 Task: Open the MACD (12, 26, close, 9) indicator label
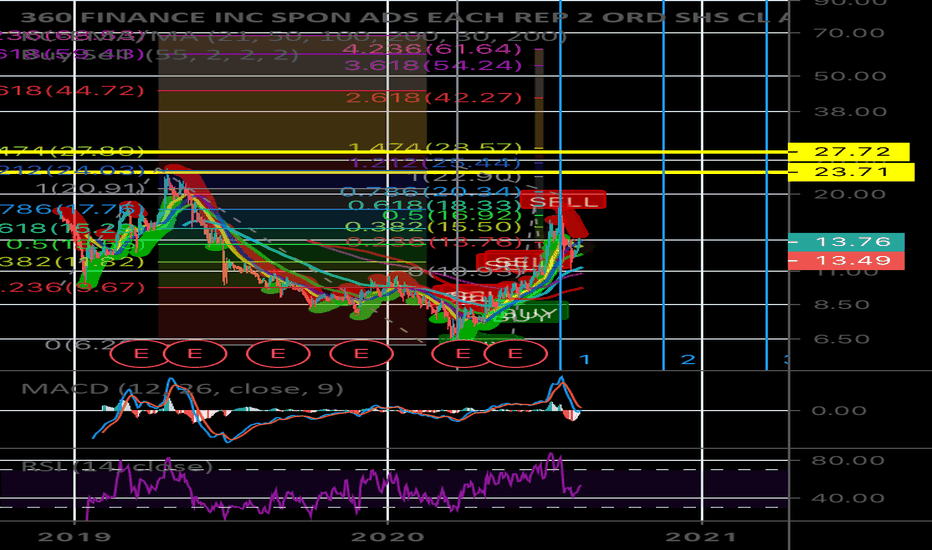[x=182, y=389]
